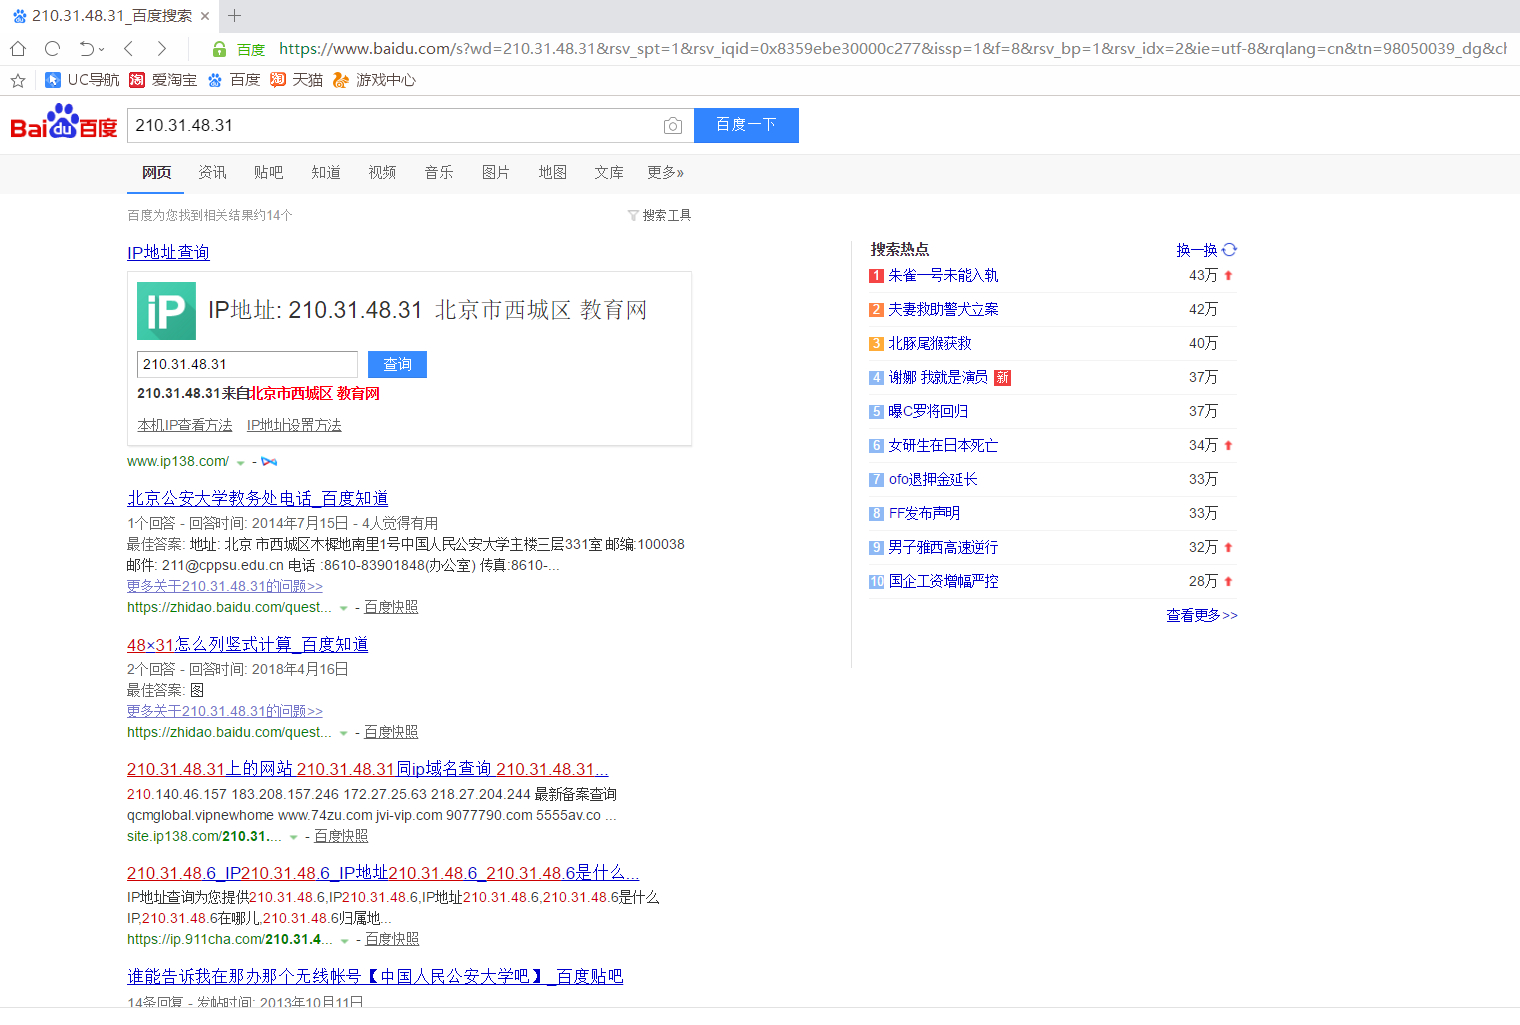Switch to the 贴吧 tab

(x=268, y=173)
